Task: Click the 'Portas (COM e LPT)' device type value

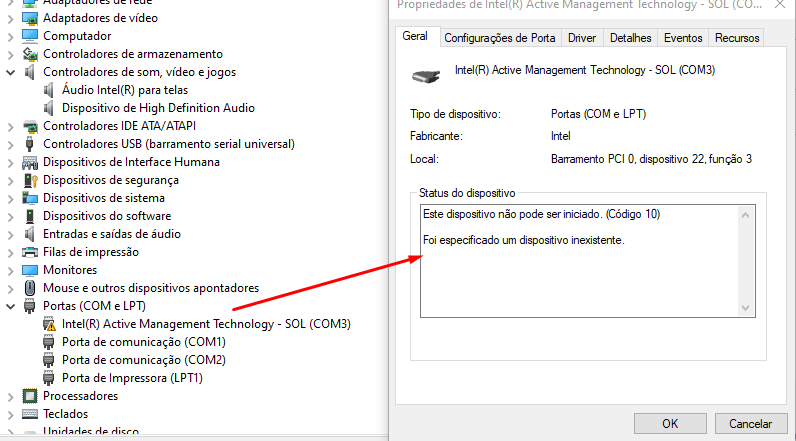Action: [599, 114]
